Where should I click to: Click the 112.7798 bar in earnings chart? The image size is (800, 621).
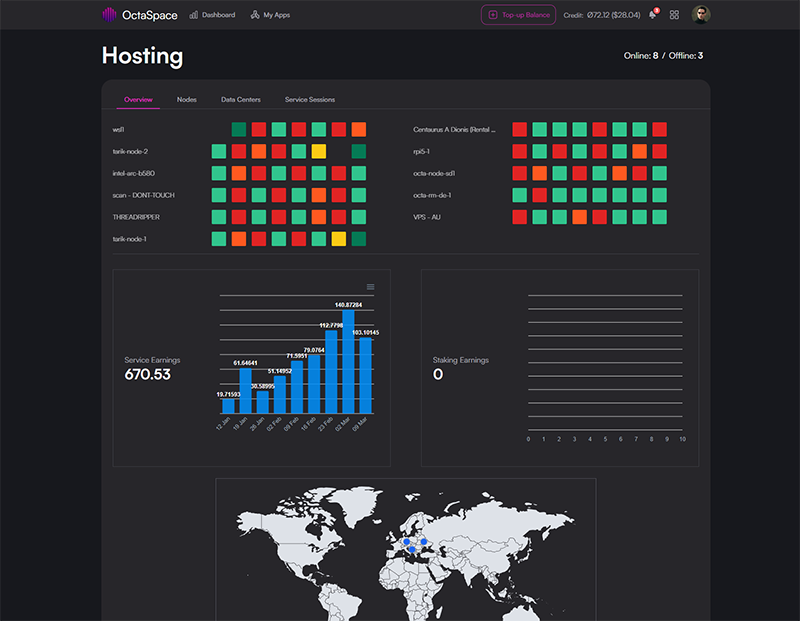(331, 372)
